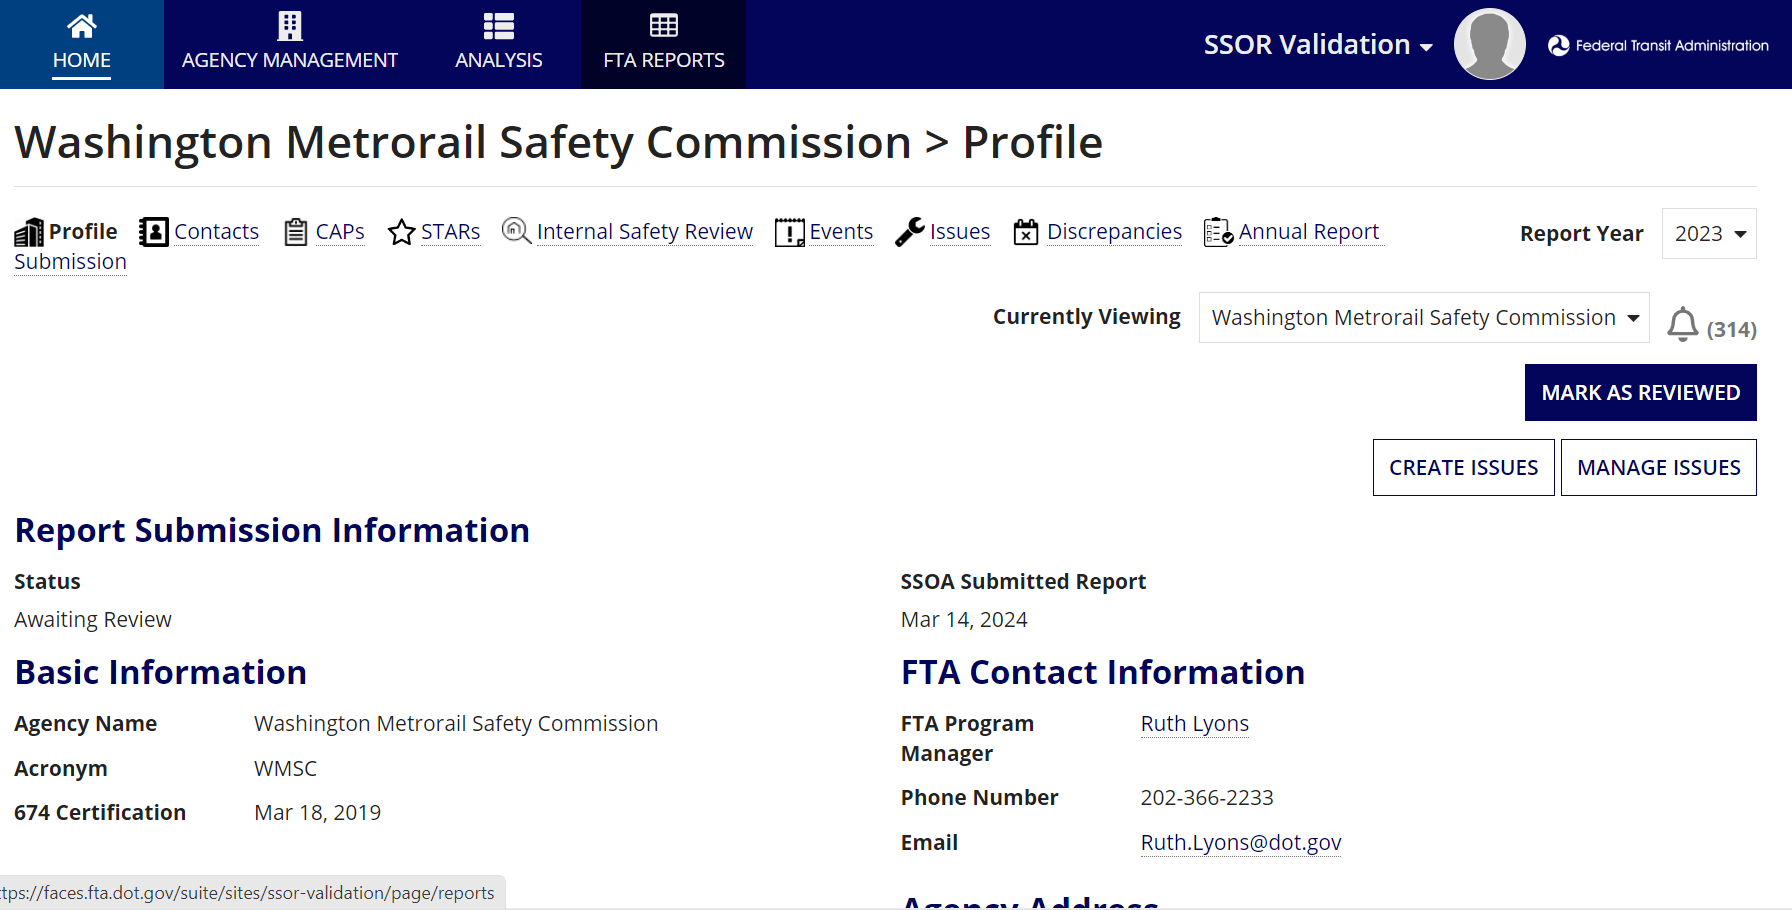
Task: Open the Currently Viewing agency dropdown
Action: tap(1424, 318)
